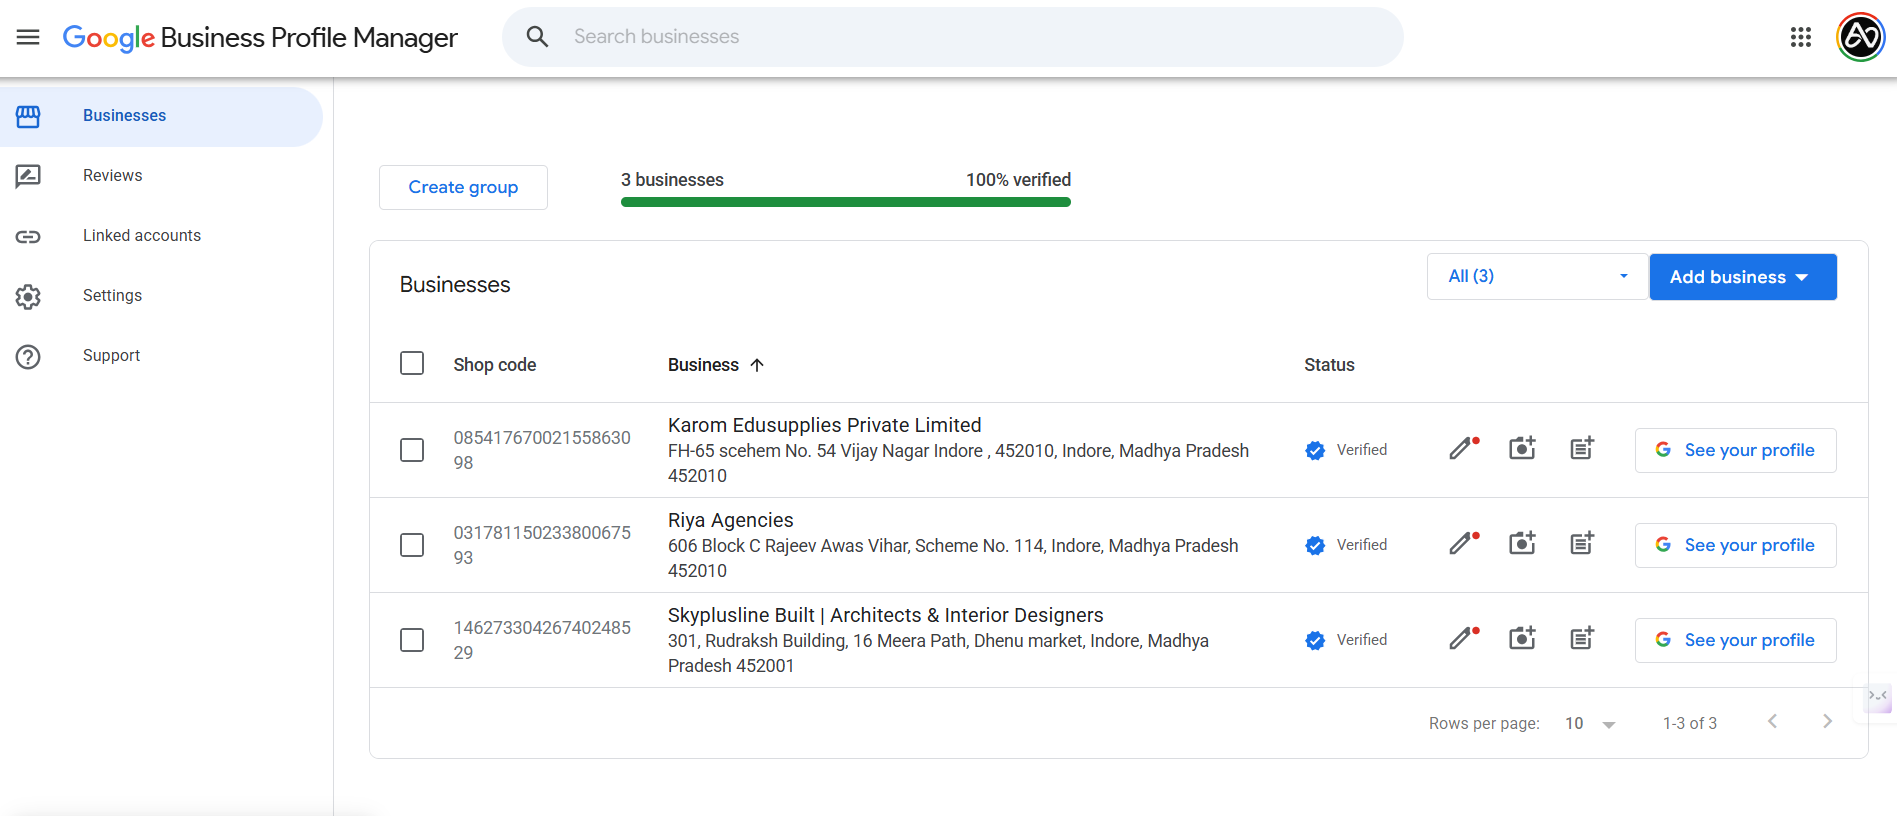1897x816 pixels.
Task: Sort by Business column arrow
Action: tap(757, 365)
